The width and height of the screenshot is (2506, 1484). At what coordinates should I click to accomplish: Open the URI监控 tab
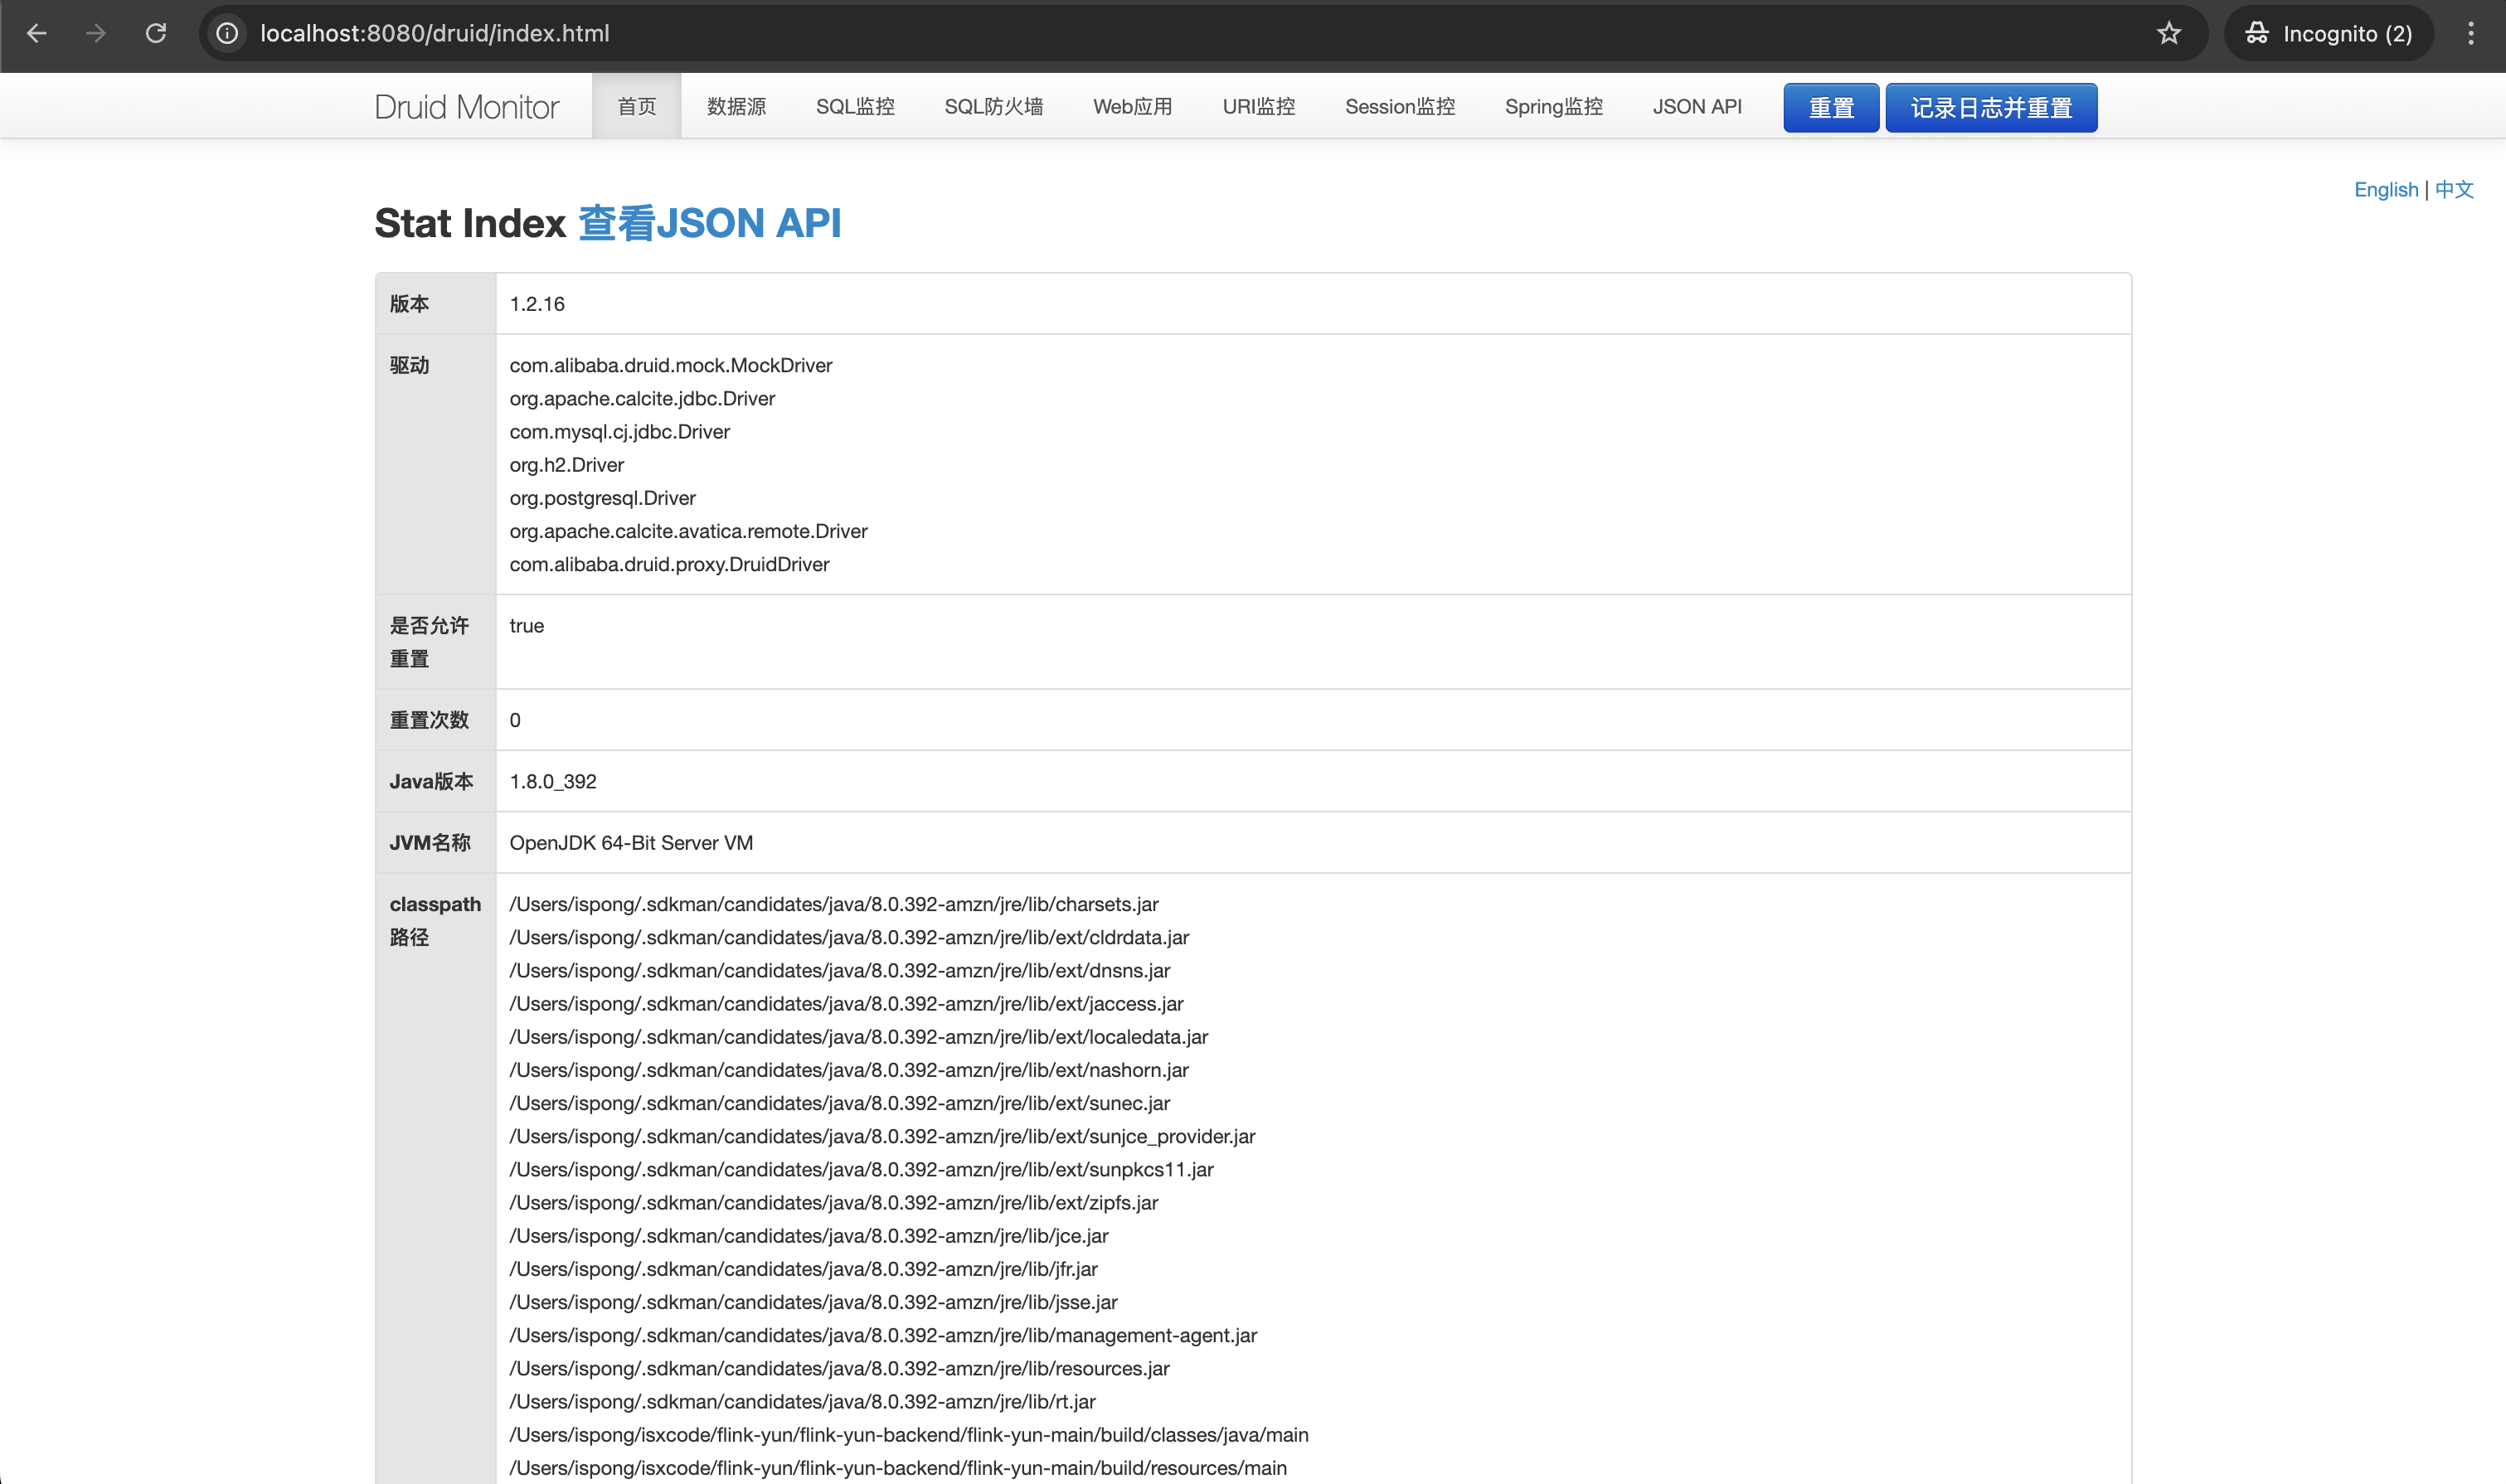[1258, 106]
